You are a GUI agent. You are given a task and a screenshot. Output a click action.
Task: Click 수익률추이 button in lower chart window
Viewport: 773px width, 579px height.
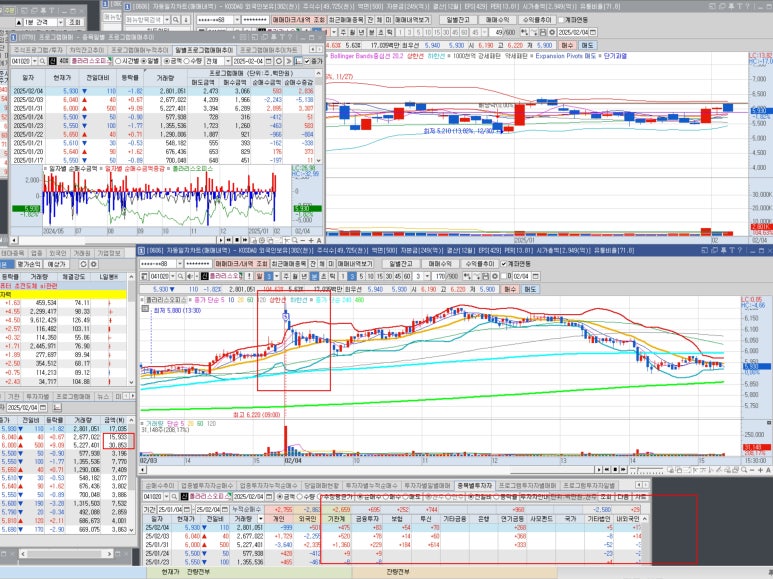(479, 264)
